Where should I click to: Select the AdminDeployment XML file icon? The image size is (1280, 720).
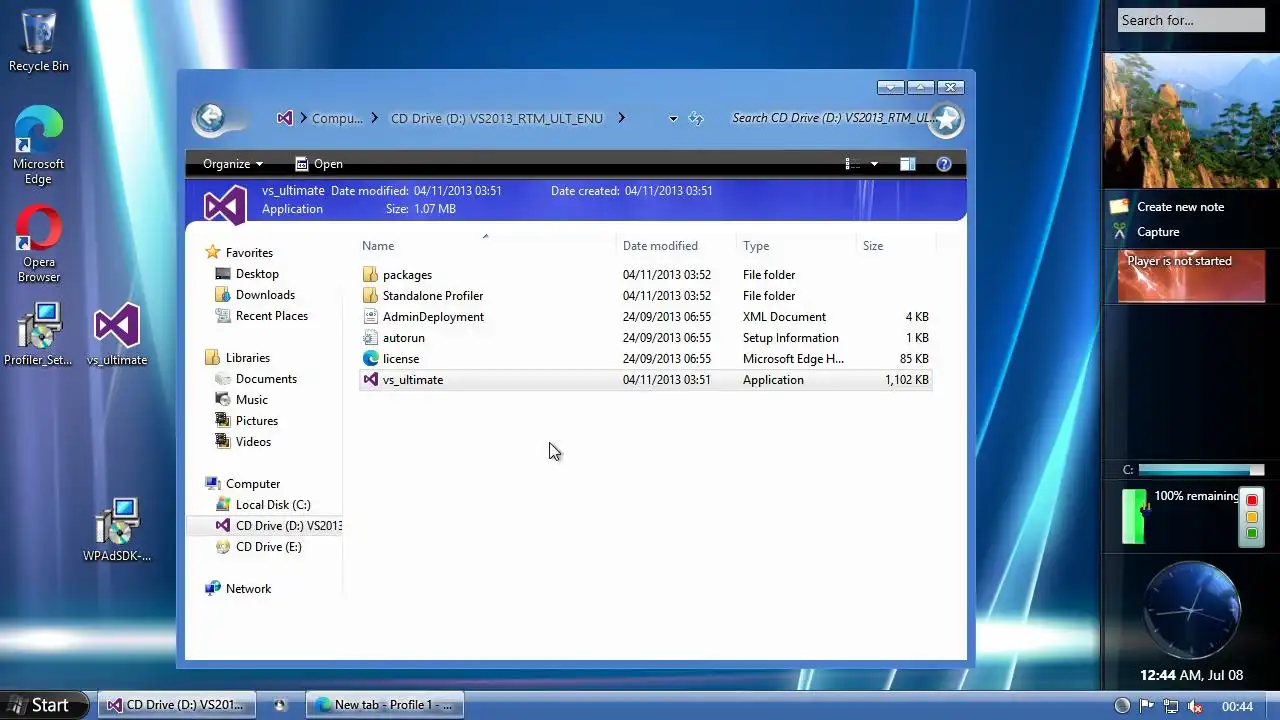(370, 316)
